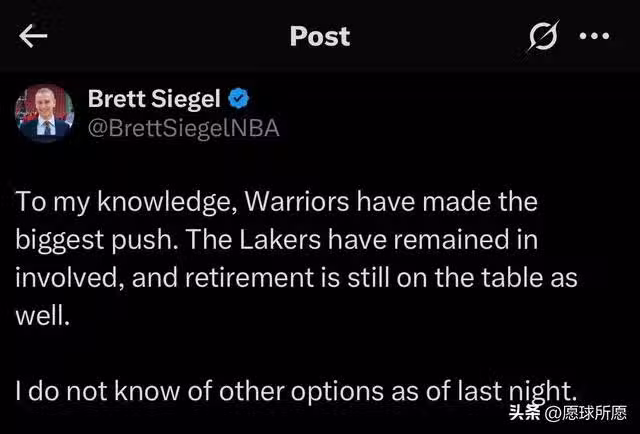The height and width of the screenshot is (434, 640).
Task: Tap the back arrow
Action: pyautogui.click(x=33, y=37)
